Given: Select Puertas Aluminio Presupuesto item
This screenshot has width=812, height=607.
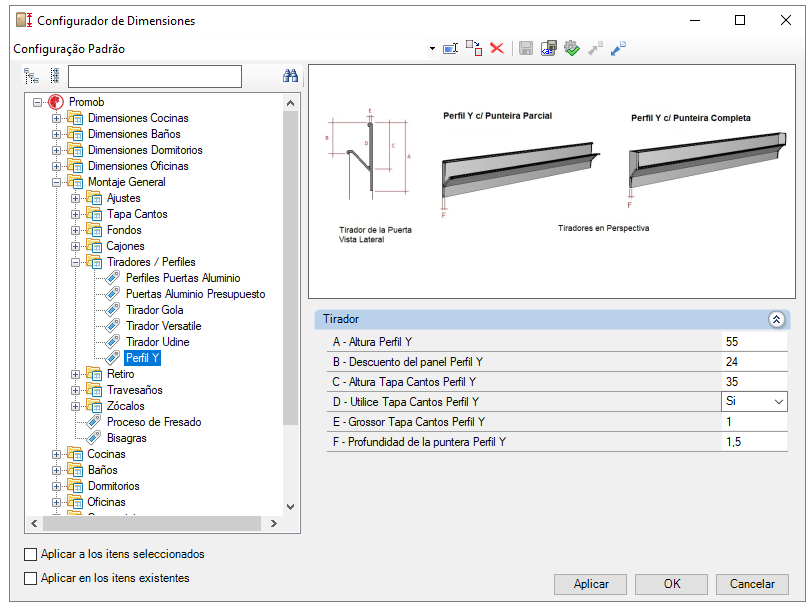Looking at the screenshot, I should coord(195,294).
